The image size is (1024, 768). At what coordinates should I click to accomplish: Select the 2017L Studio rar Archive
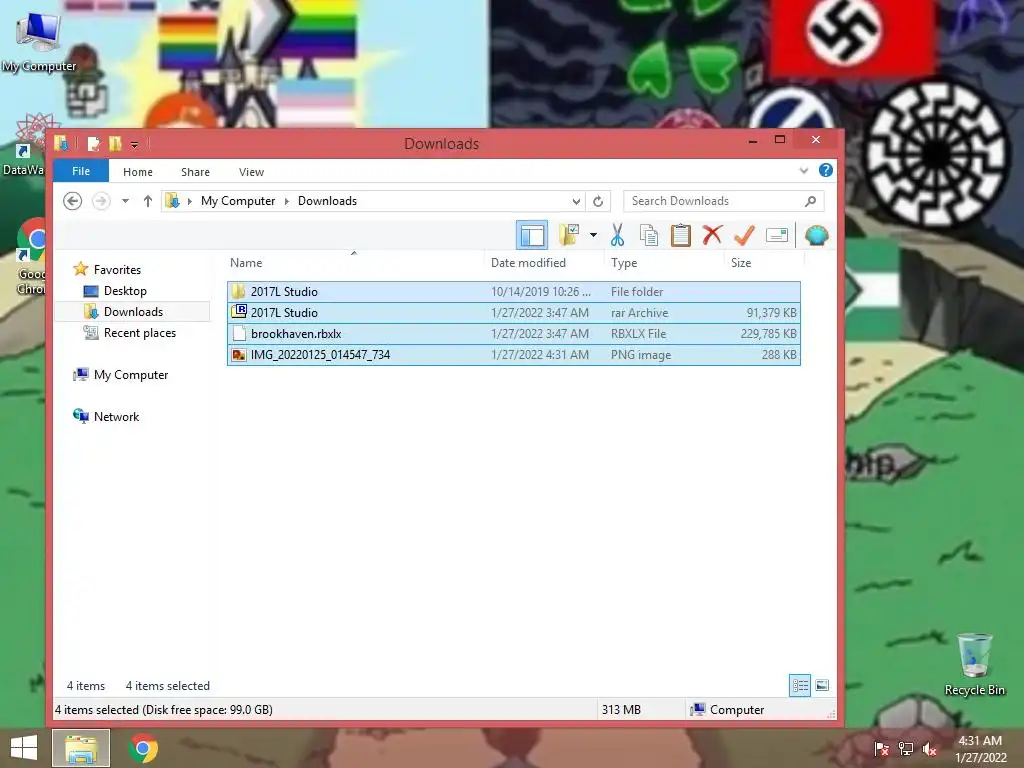(x=514, y=313)
